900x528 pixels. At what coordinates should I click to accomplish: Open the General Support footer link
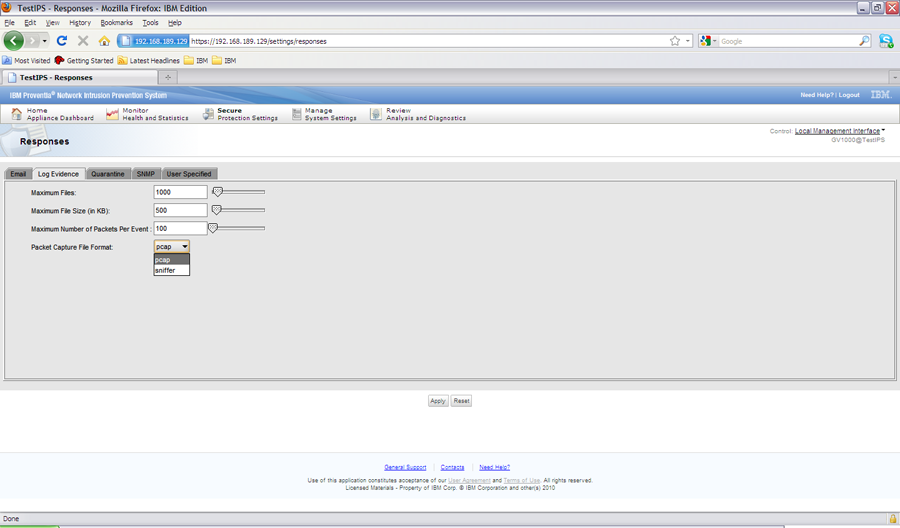coord(405,467)
